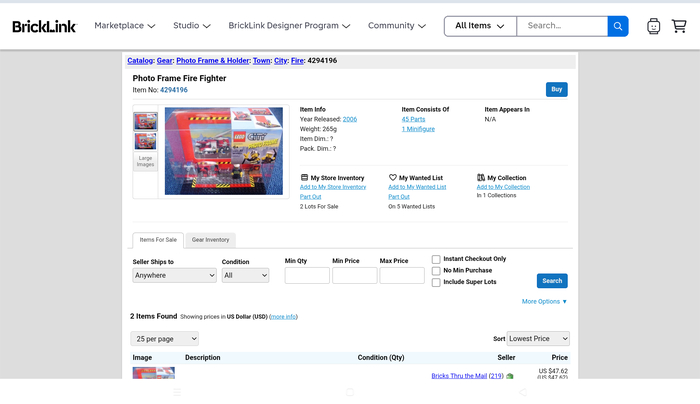Open the Marketplace menu
The width and height of the screenshot is (700, 404).
click(x=125, y=26)
